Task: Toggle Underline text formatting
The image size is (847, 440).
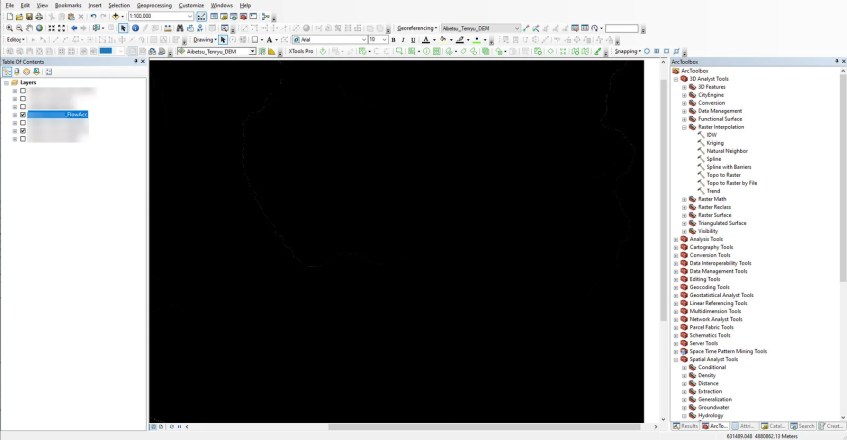Action: pyautogui.click(x=413, y=40)
